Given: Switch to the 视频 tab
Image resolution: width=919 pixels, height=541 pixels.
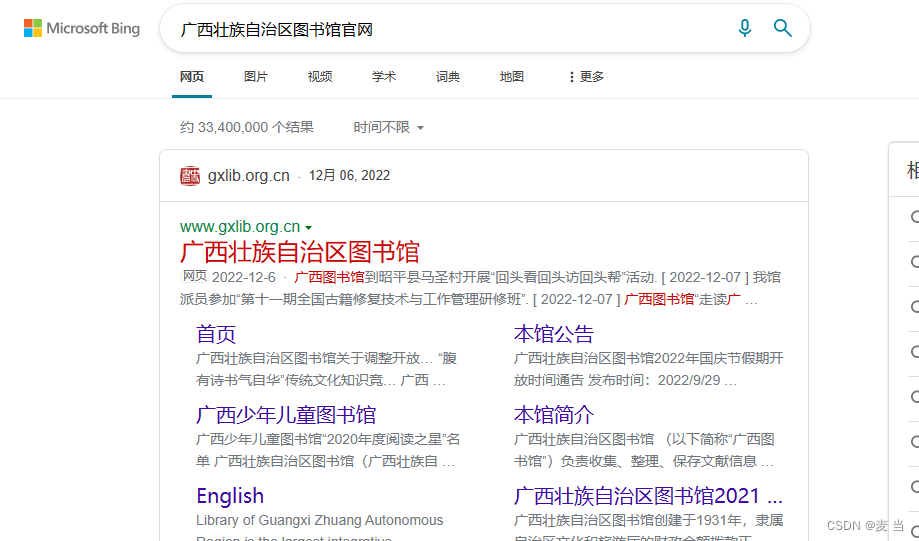Looking at the screenshot, I should pyautogui.click(x=319, y=77).
